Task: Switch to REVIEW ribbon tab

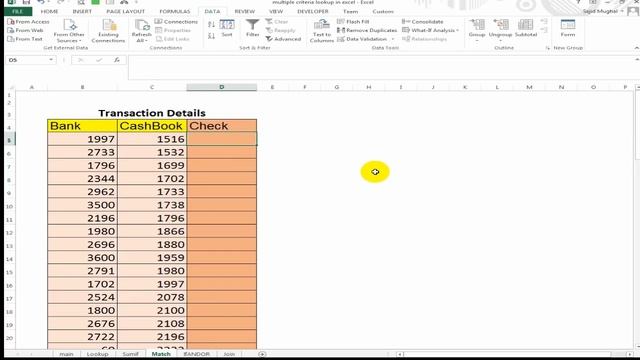Action: [x=244, y=11]
